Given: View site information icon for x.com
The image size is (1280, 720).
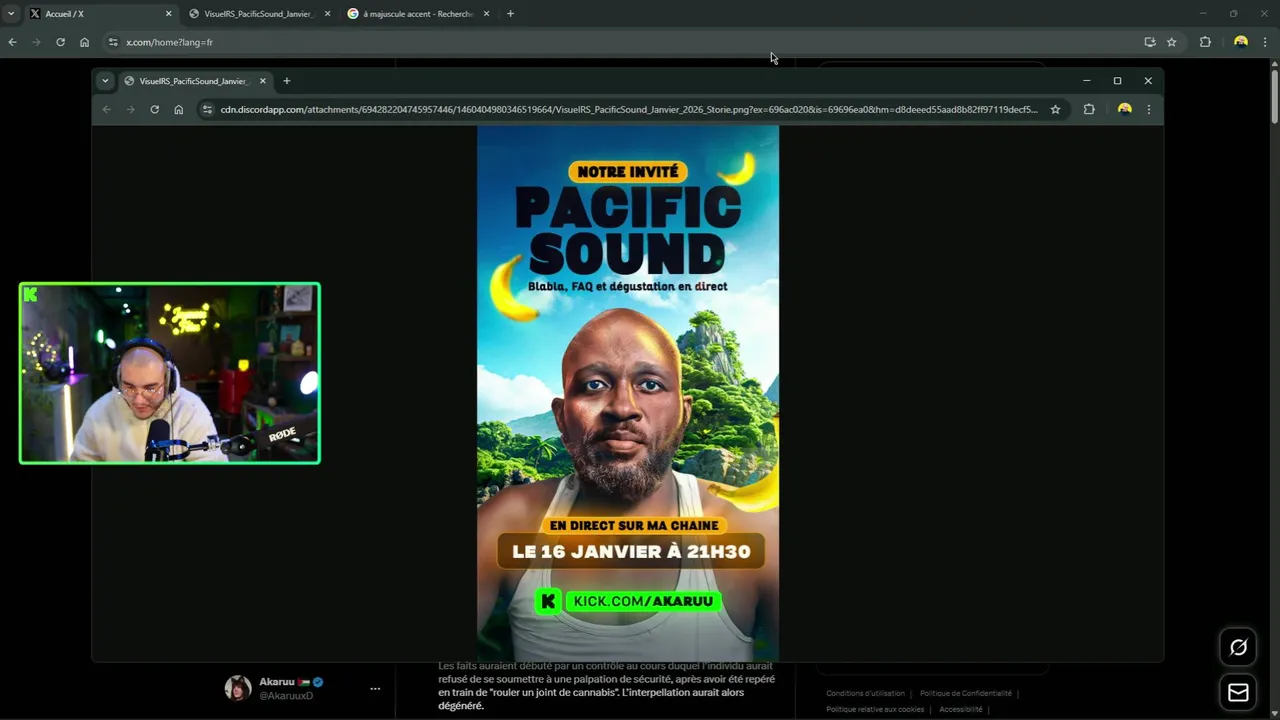Looking at the screenshot, I should tap(113, 42).
